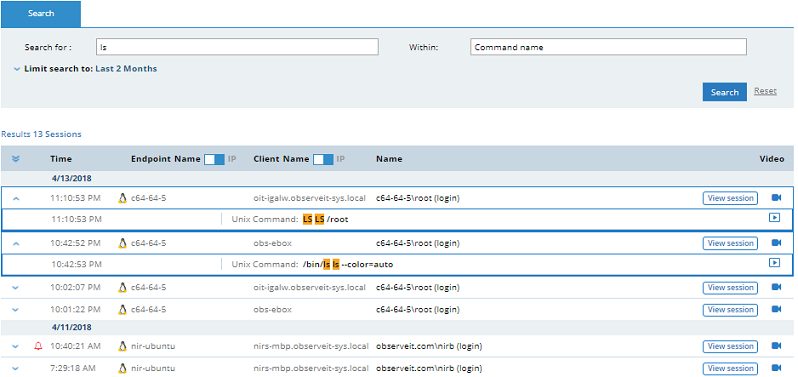This screenshot has width=798, height=377.
Task: Select the Search tab
Action: coord(41,14)
